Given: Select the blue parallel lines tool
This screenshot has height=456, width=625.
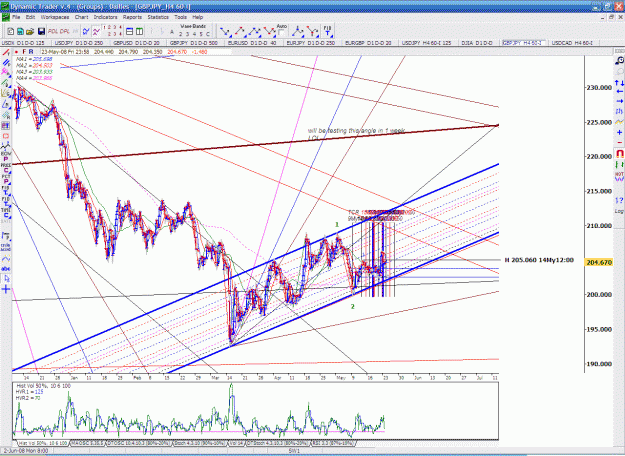Looking at the screenshot, I should pos(6,63).
